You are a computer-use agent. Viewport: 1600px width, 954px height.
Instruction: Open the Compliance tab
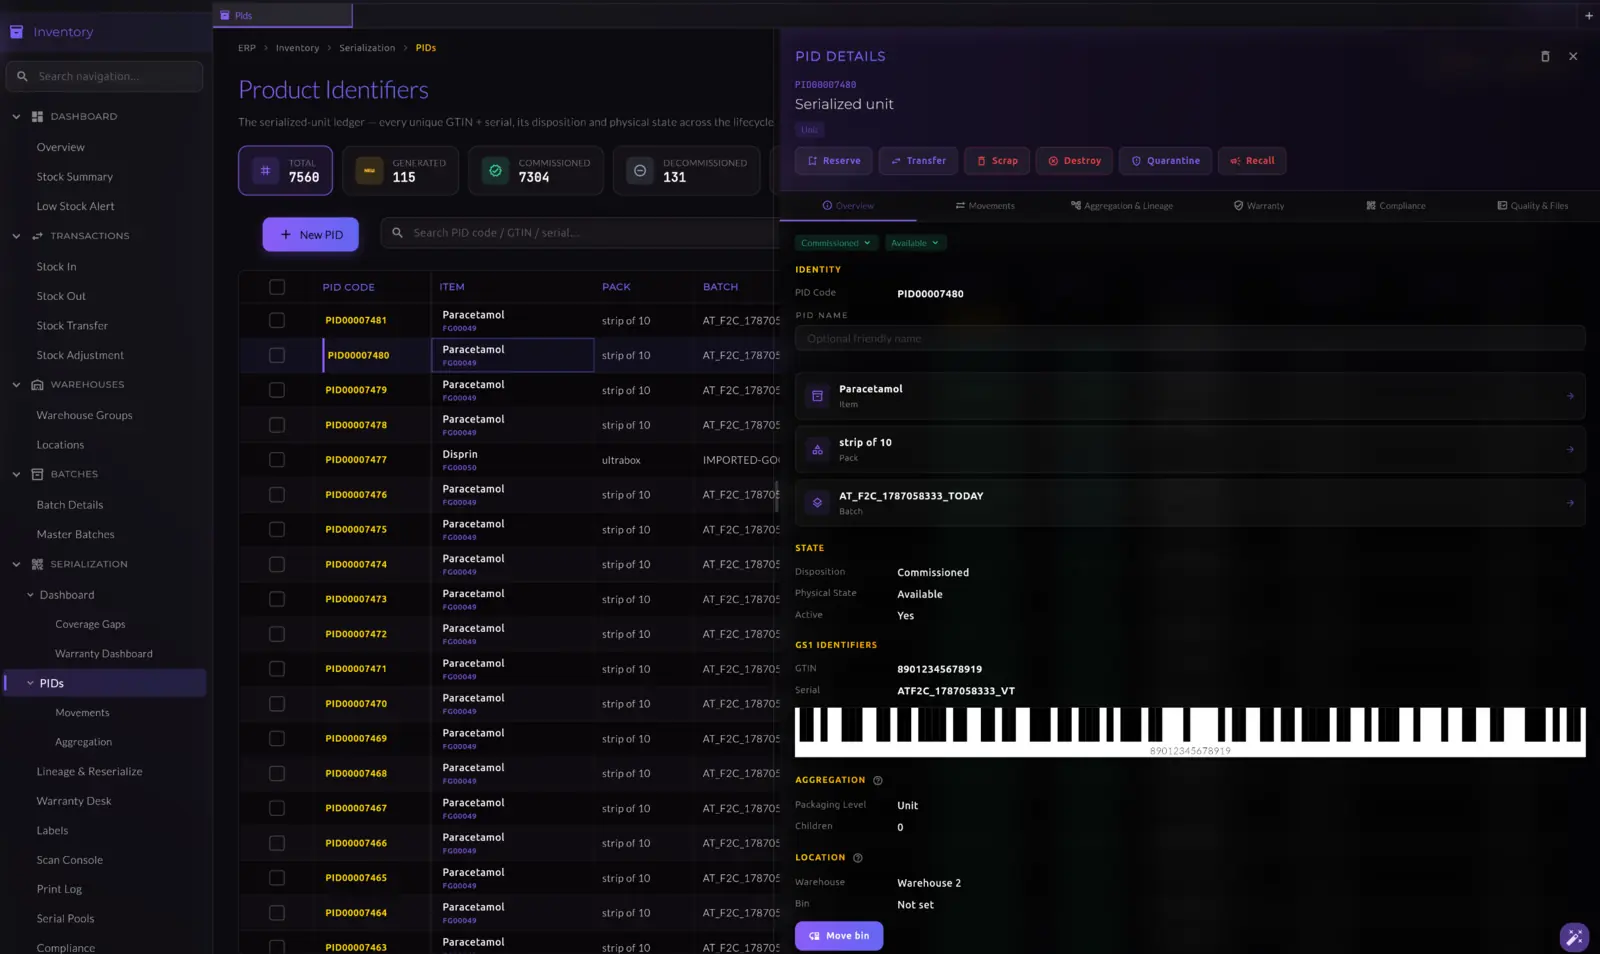[1396, 206]
